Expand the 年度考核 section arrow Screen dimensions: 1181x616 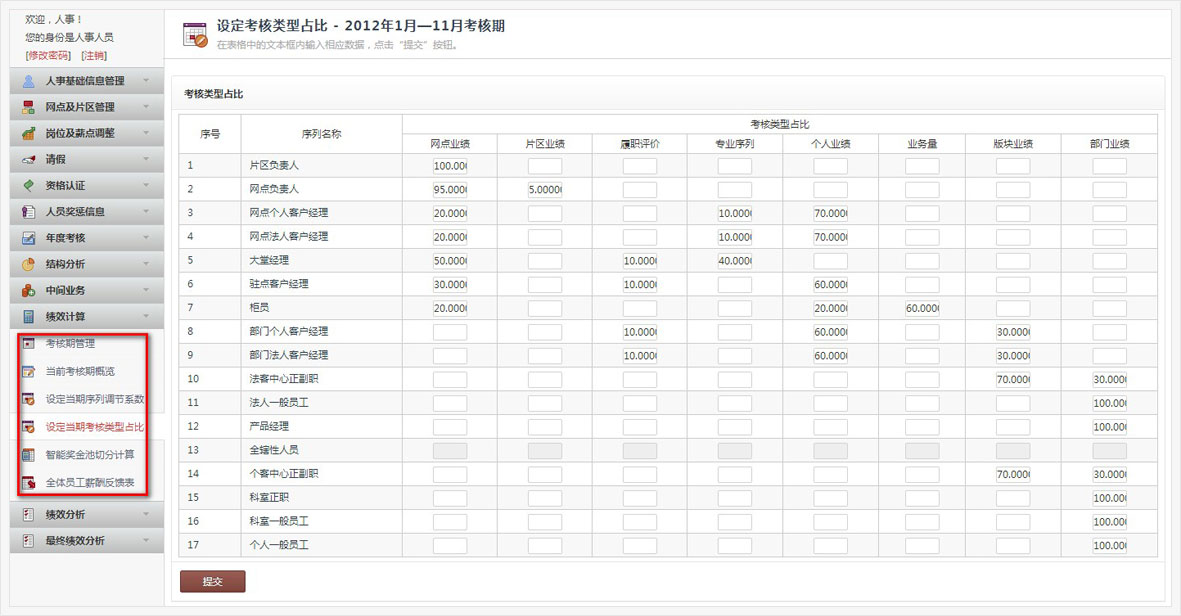[x=146, y=238]
